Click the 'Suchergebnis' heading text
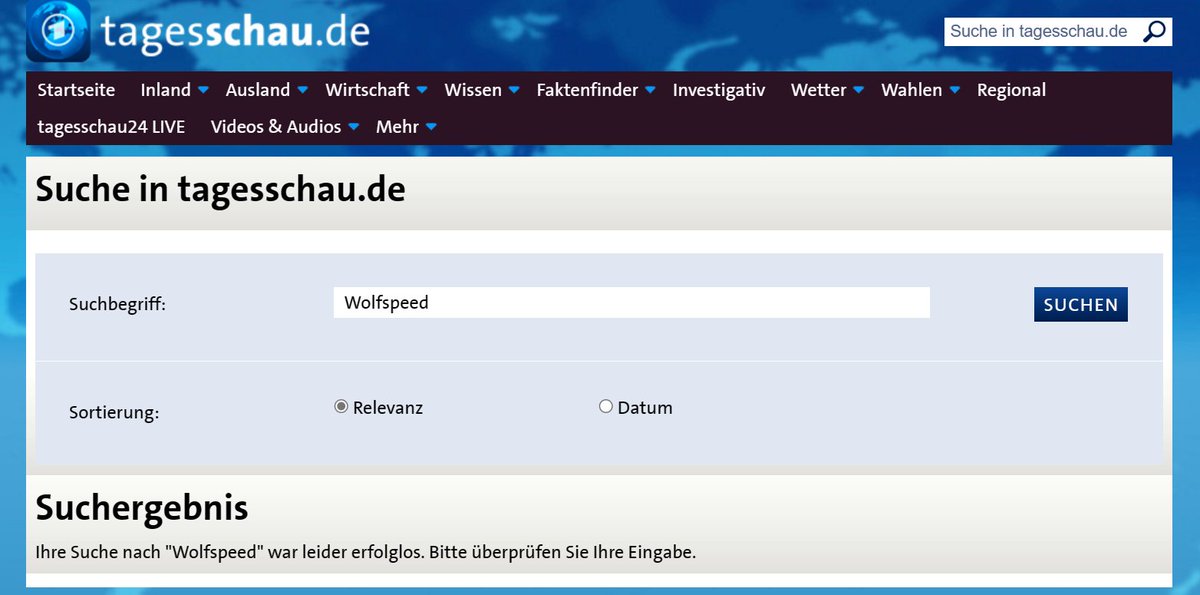 (142, 508)
